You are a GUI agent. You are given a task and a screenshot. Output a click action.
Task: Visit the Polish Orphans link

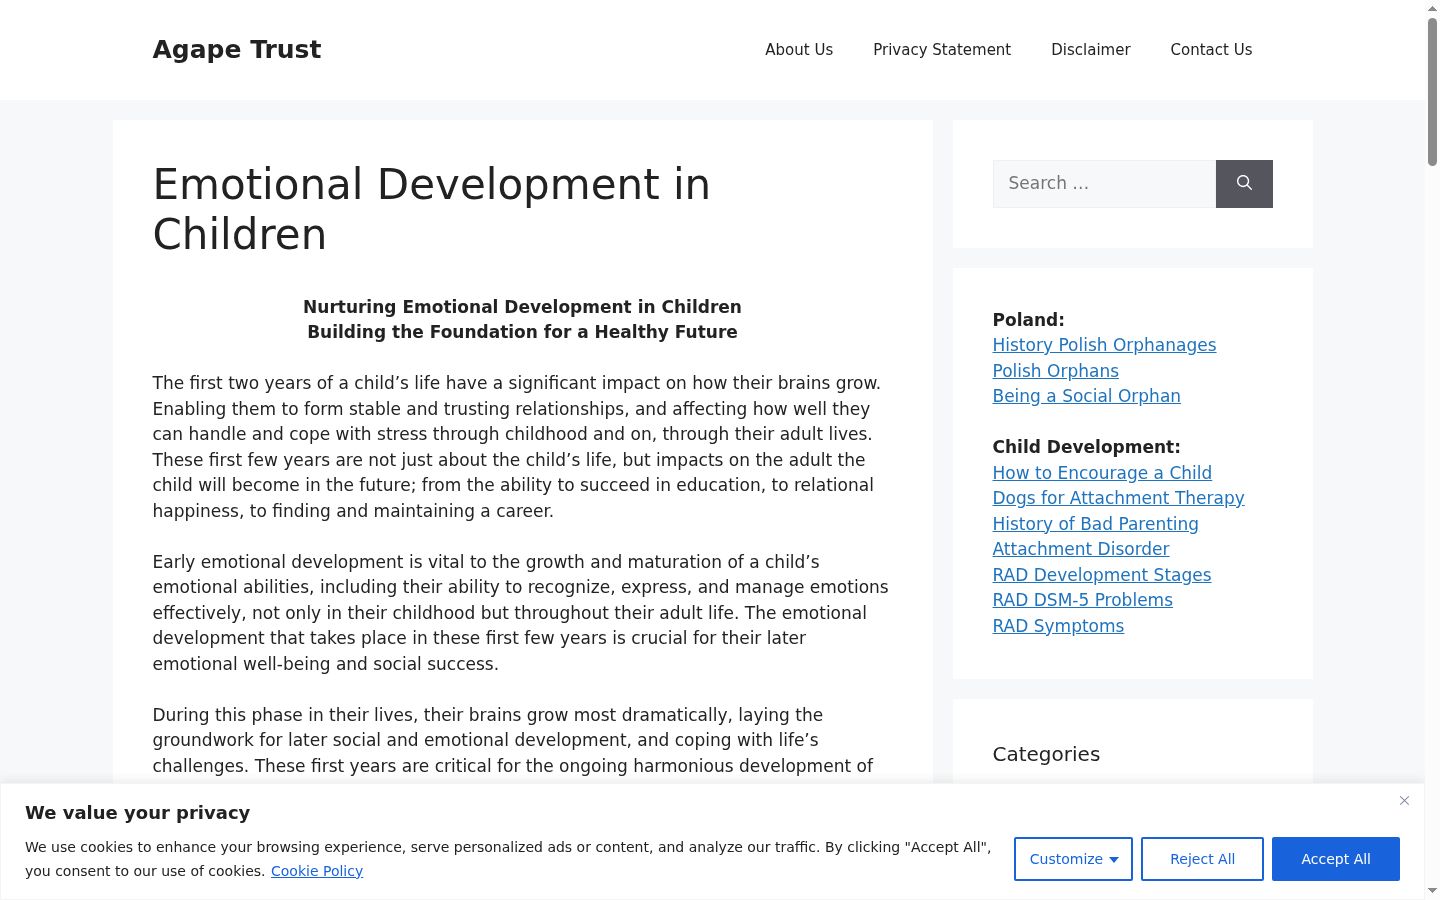coord(1055,371)
